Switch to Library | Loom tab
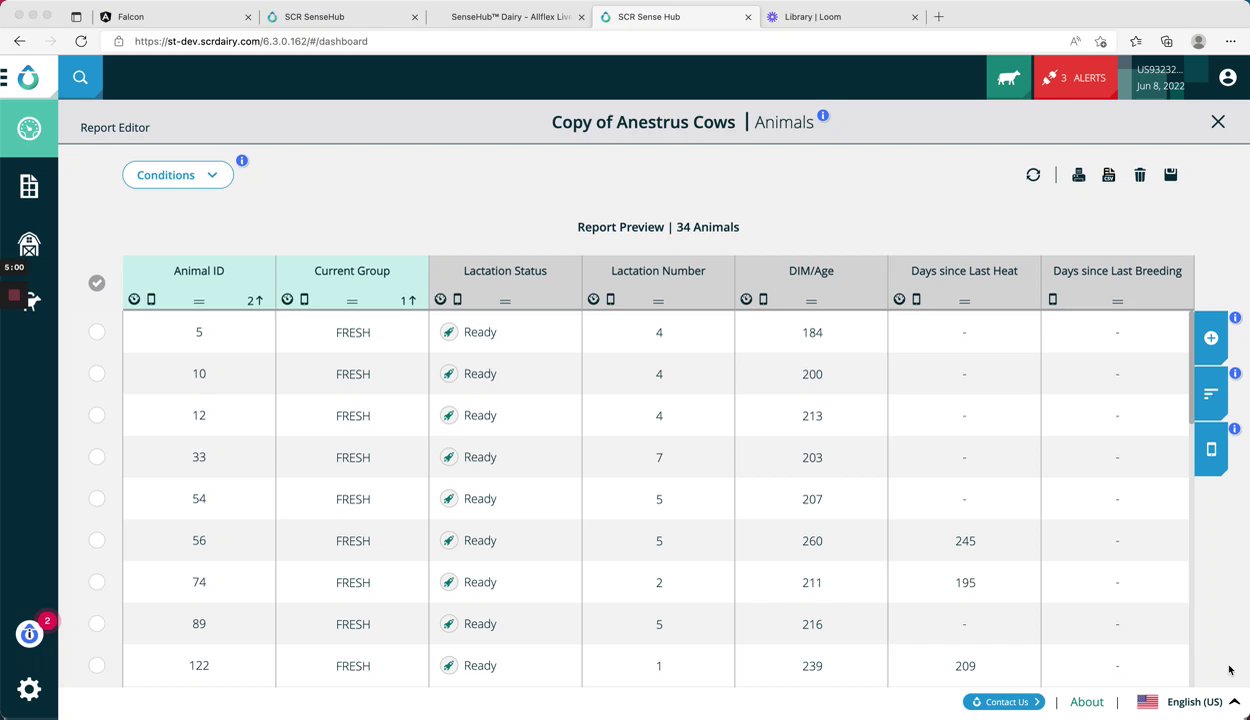Image resolution: width=1250 pixels, height=720 pixels. [841, 17]
